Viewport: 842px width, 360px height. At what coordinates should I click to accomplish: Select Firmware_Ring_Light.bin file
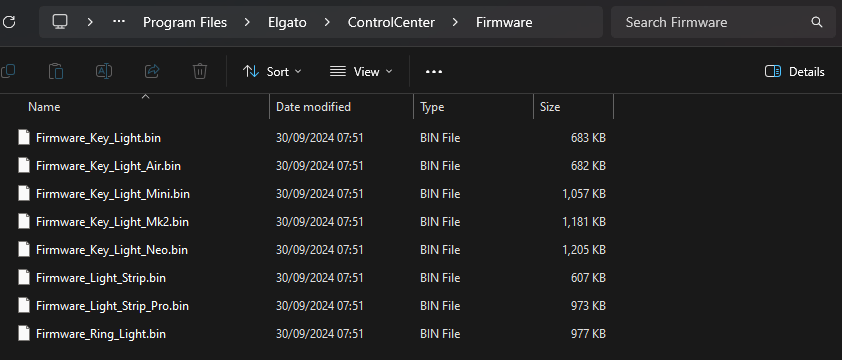[x=101, y=334]
